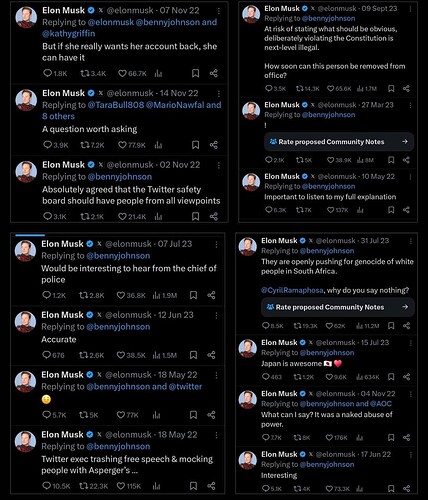Open more options on 12 Jun 23 tweet
This screenshot has height=500, width=428.
tap(216, 315)
